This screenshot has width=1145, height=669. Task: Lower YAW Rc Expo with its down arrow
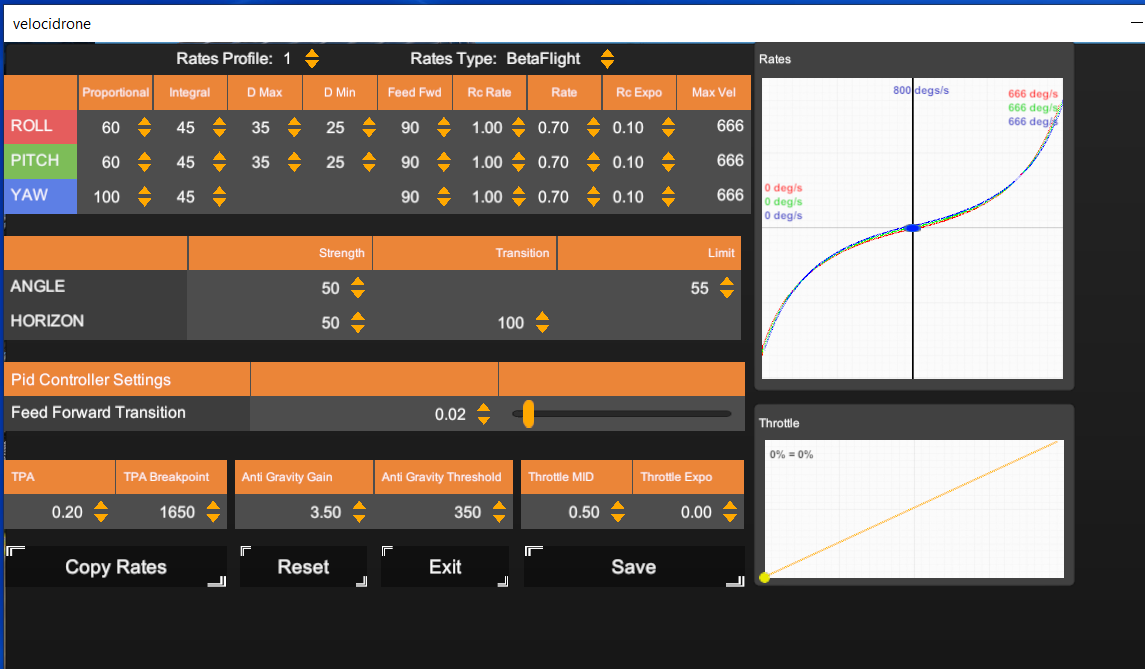pyautogui.click(x=668, y=202)
